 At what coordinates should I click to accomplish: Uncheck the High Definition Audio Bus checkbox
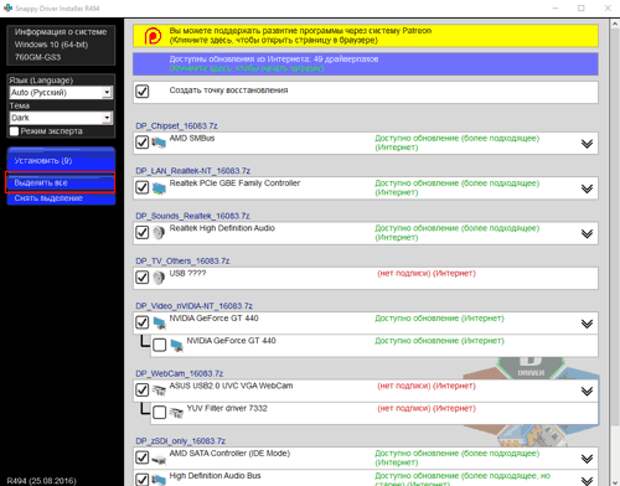point(142,479)
